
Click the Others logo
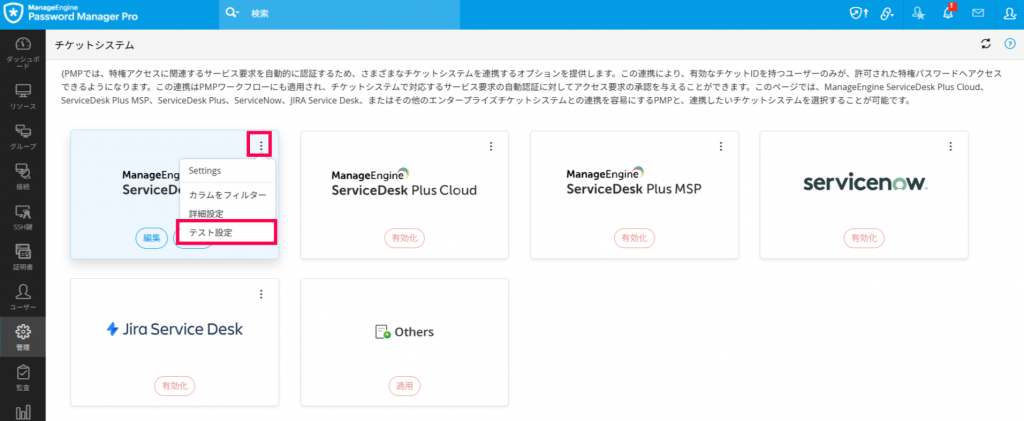(x=404, y=332)
